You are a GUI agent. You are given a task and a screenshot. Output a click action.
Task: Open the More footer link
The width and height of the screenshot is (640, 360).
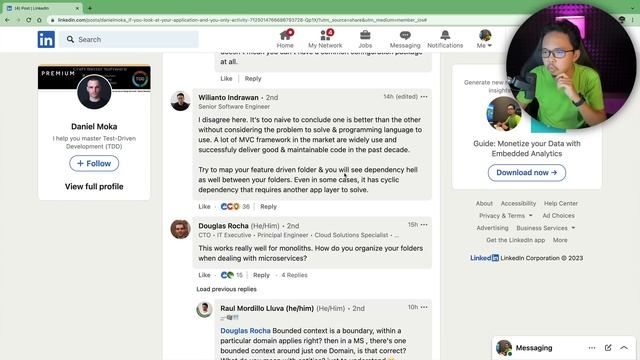pos(560,240)
